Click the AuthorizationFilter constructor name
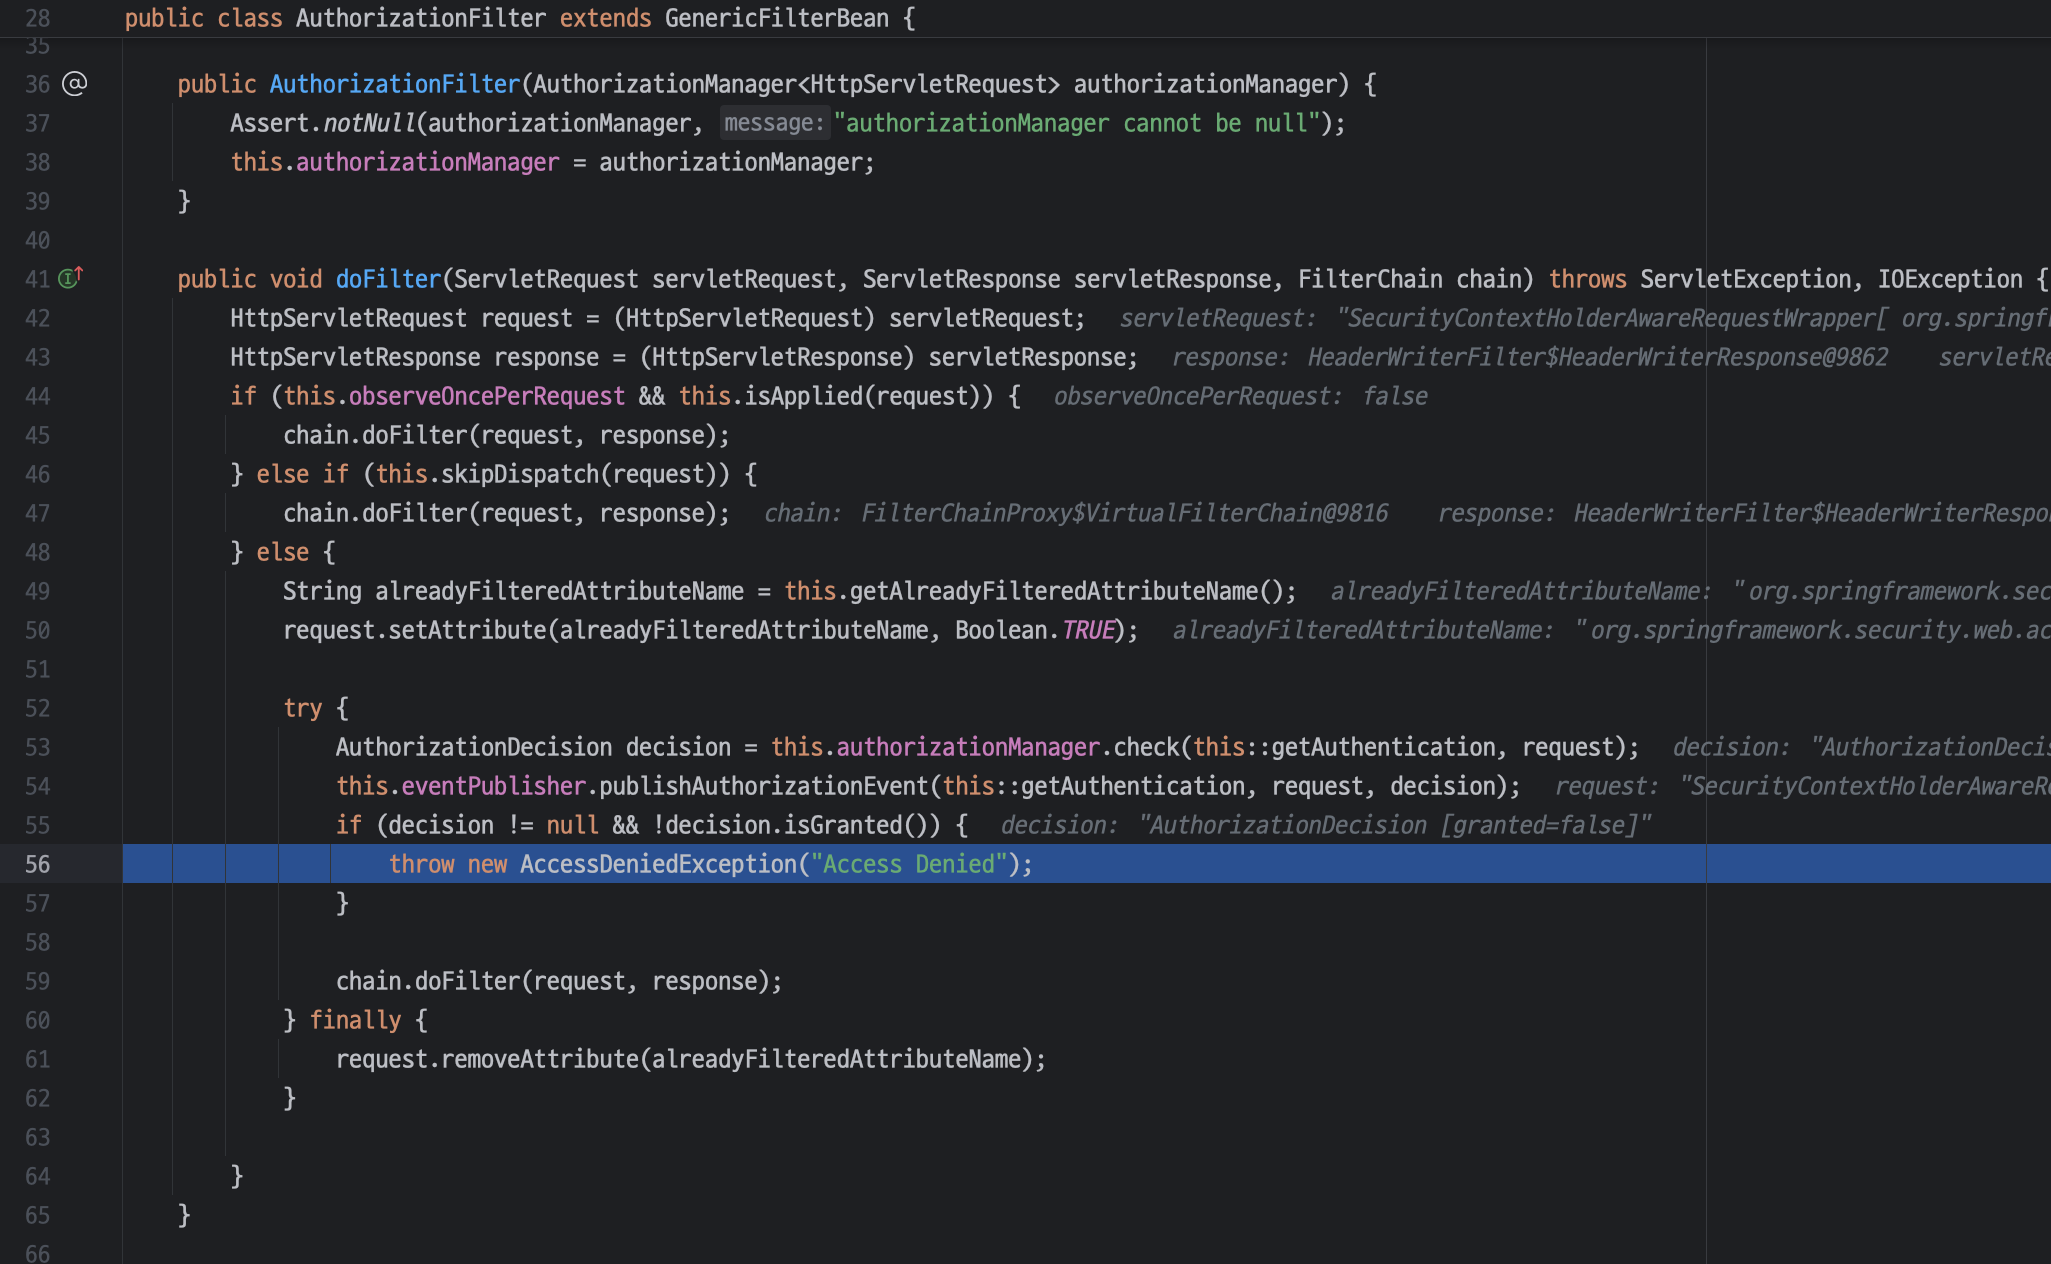Viewport: 2051px width, 1264px height. [394, 84]
